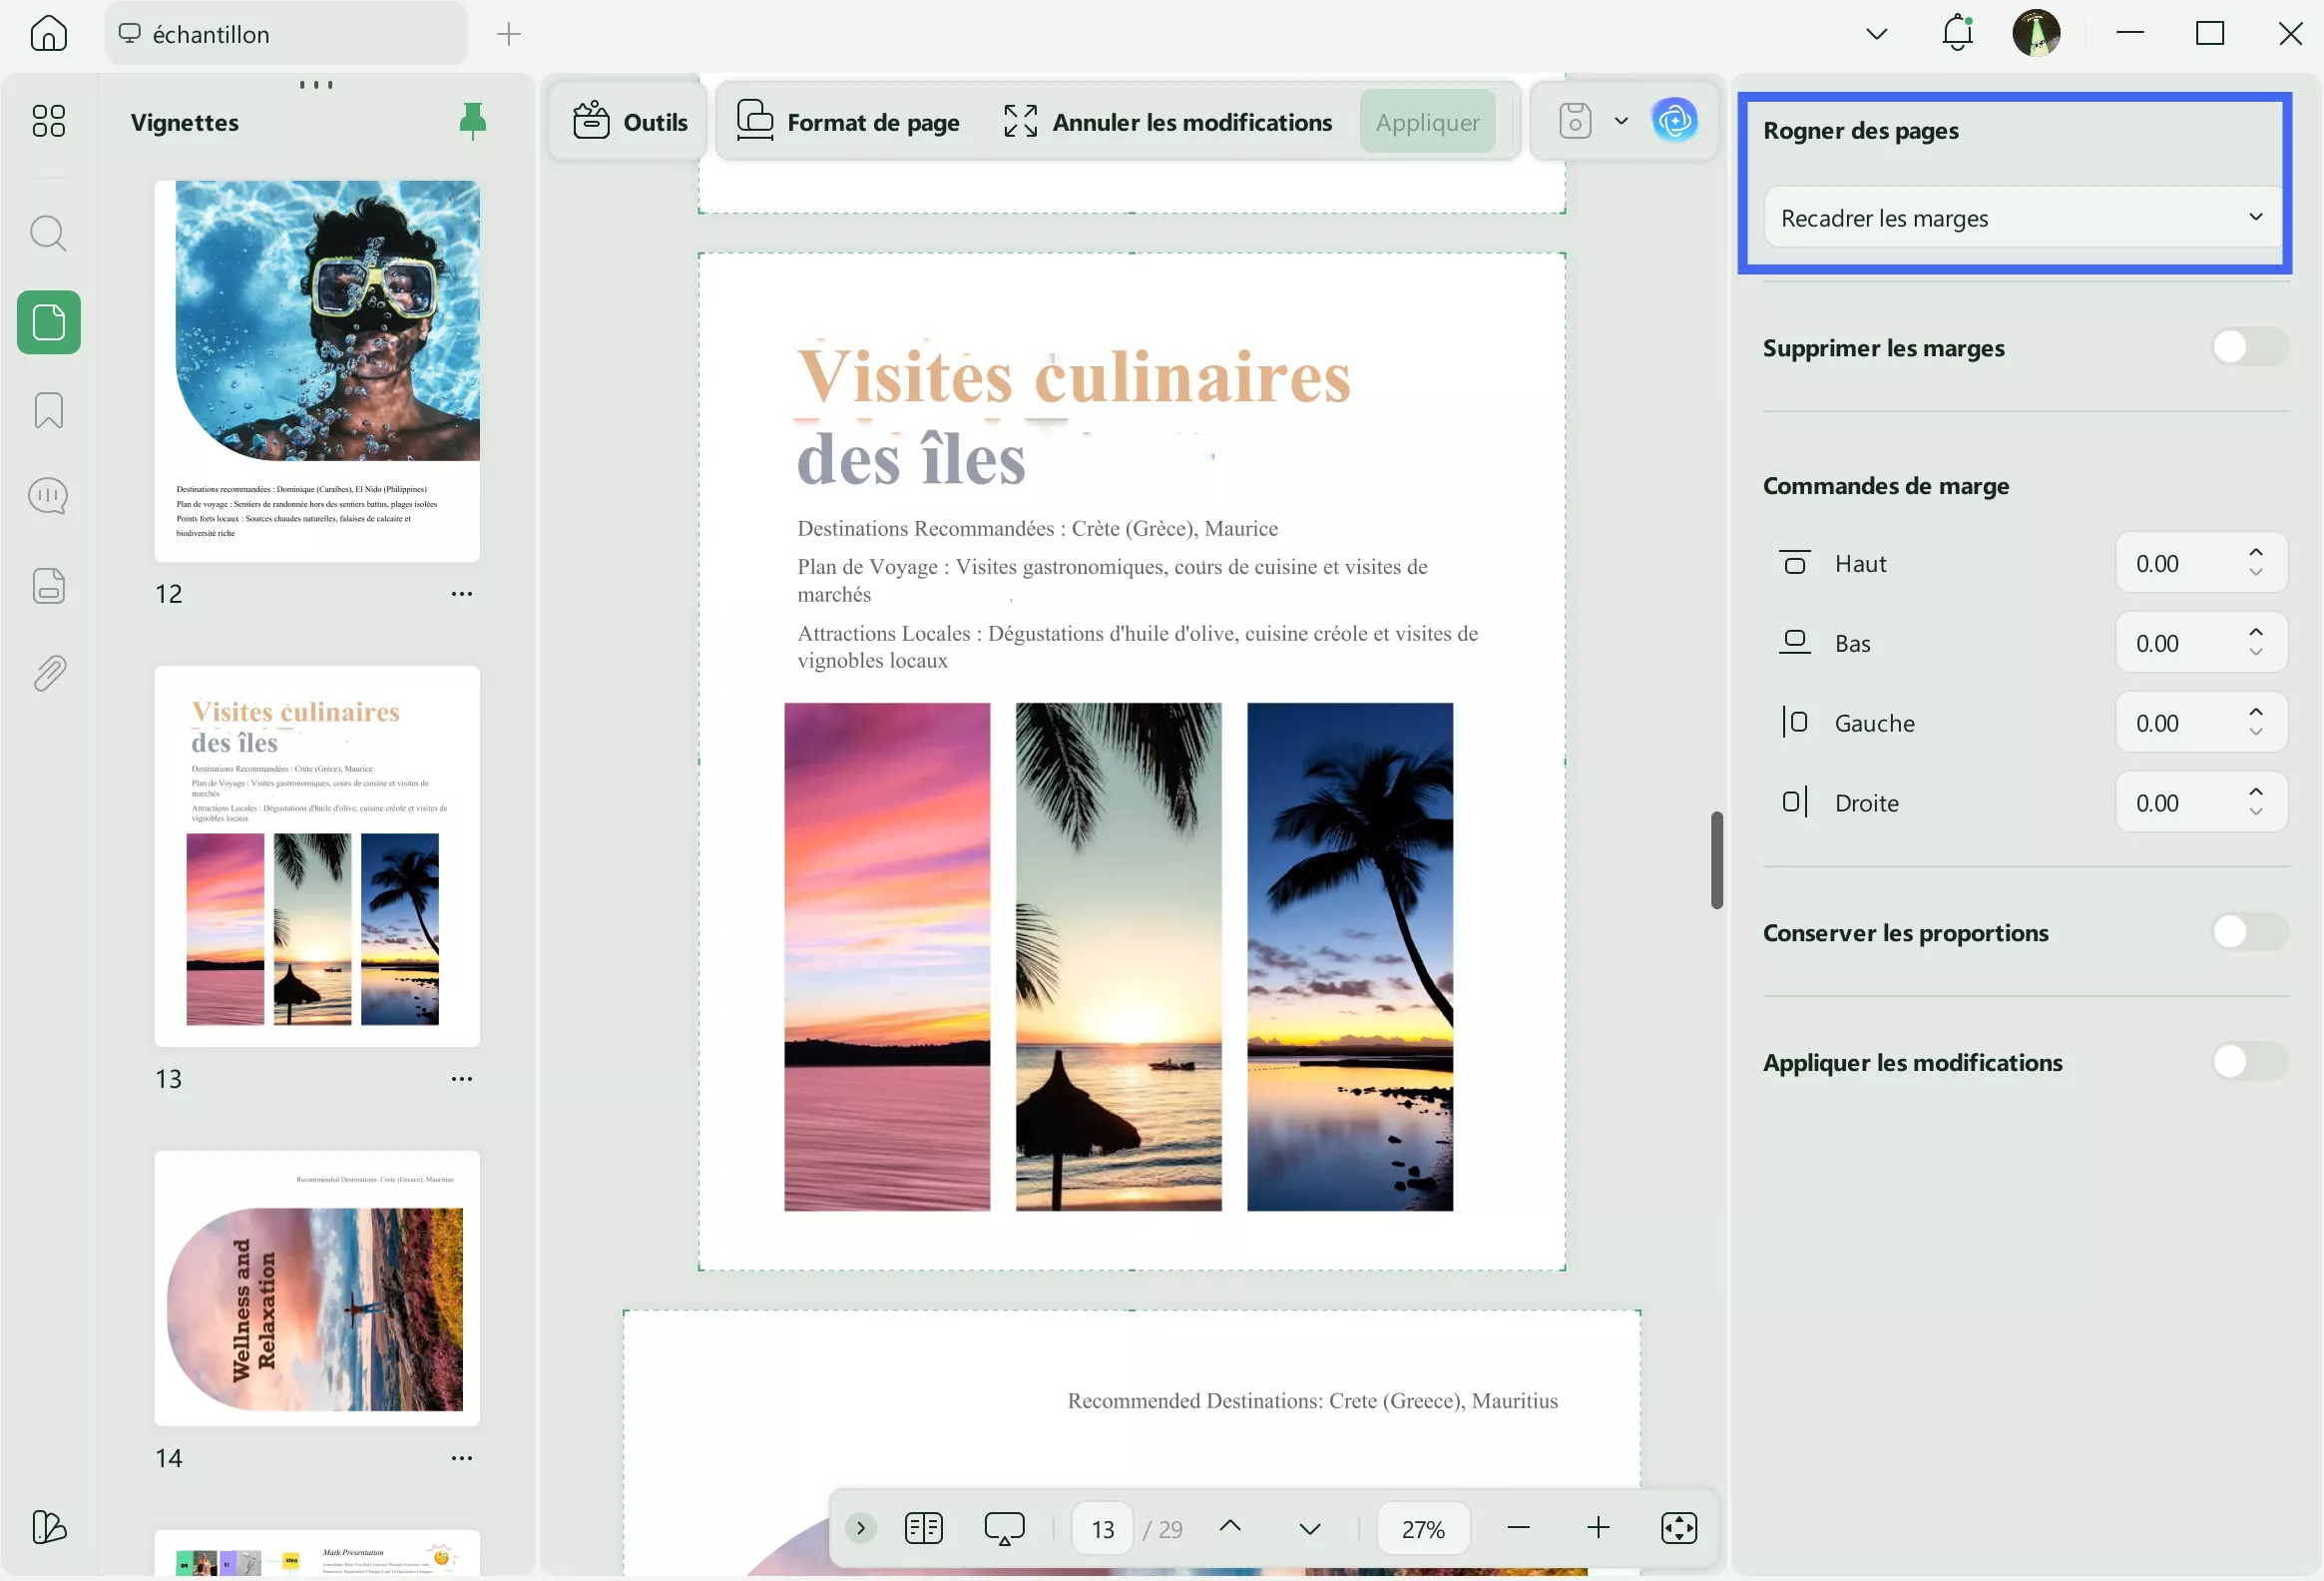
Task: Open the bookmarks panel
Action: click(48, 410)
